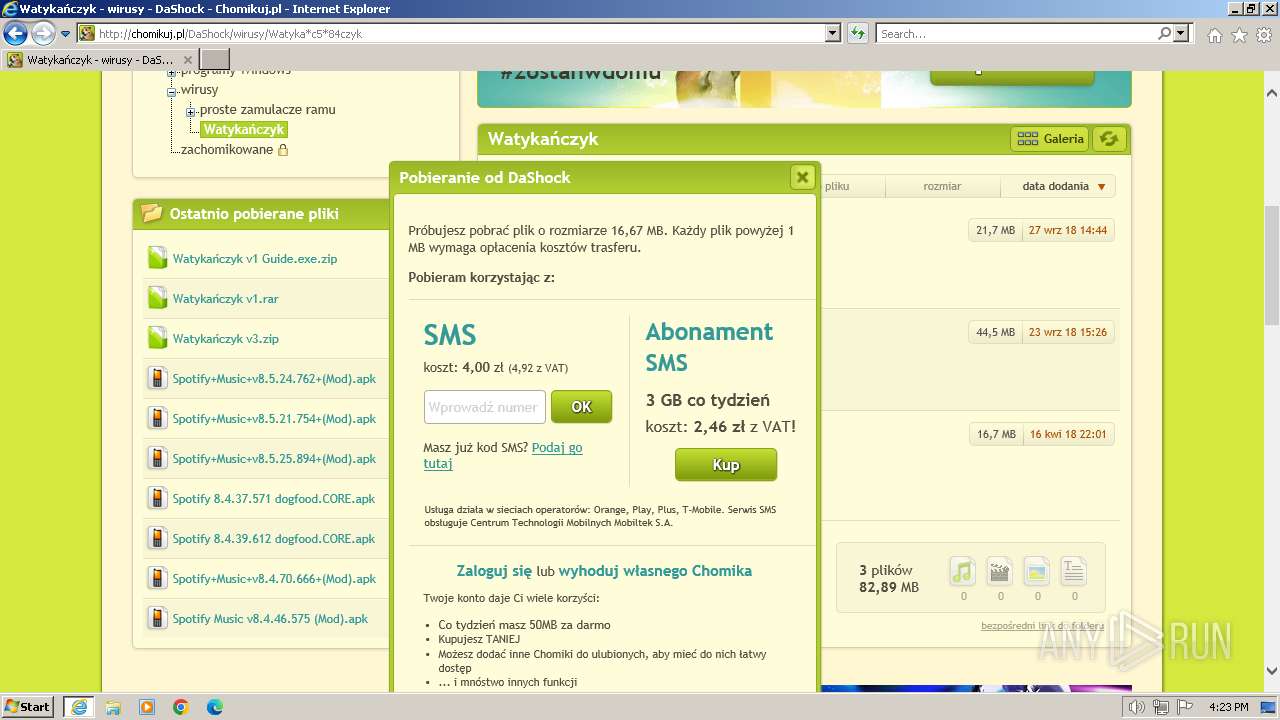The width and height of the screenshot is (1280, 720).
Task: Click the browser Search box
Action: point(1015,33)
